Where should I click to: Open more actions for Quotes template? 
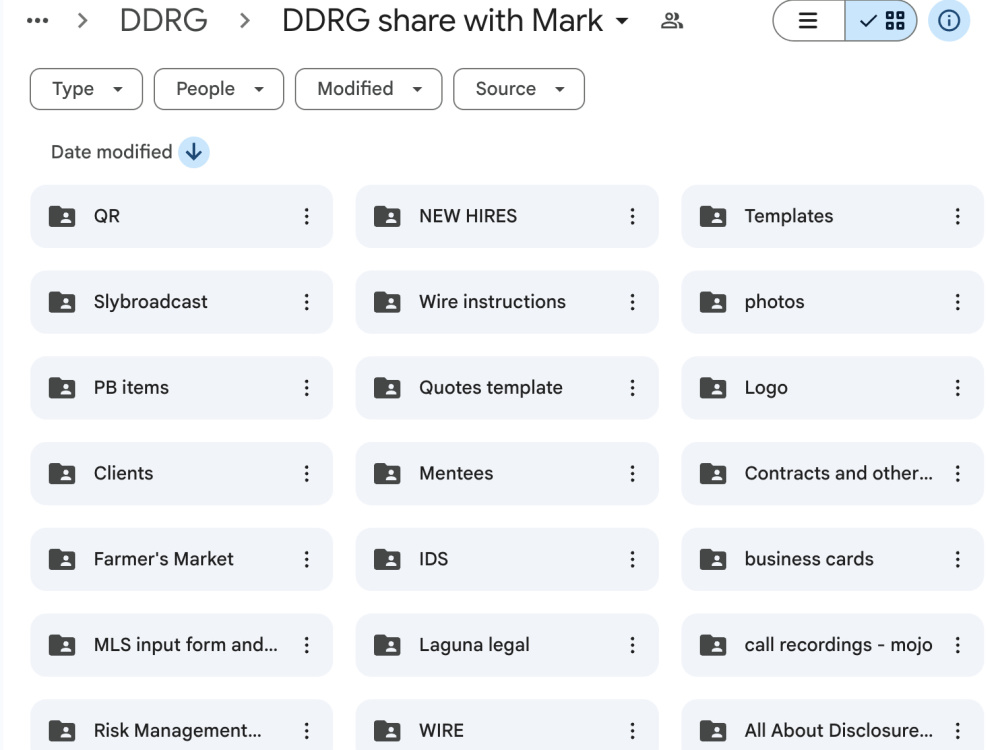(x=633, y=388)
